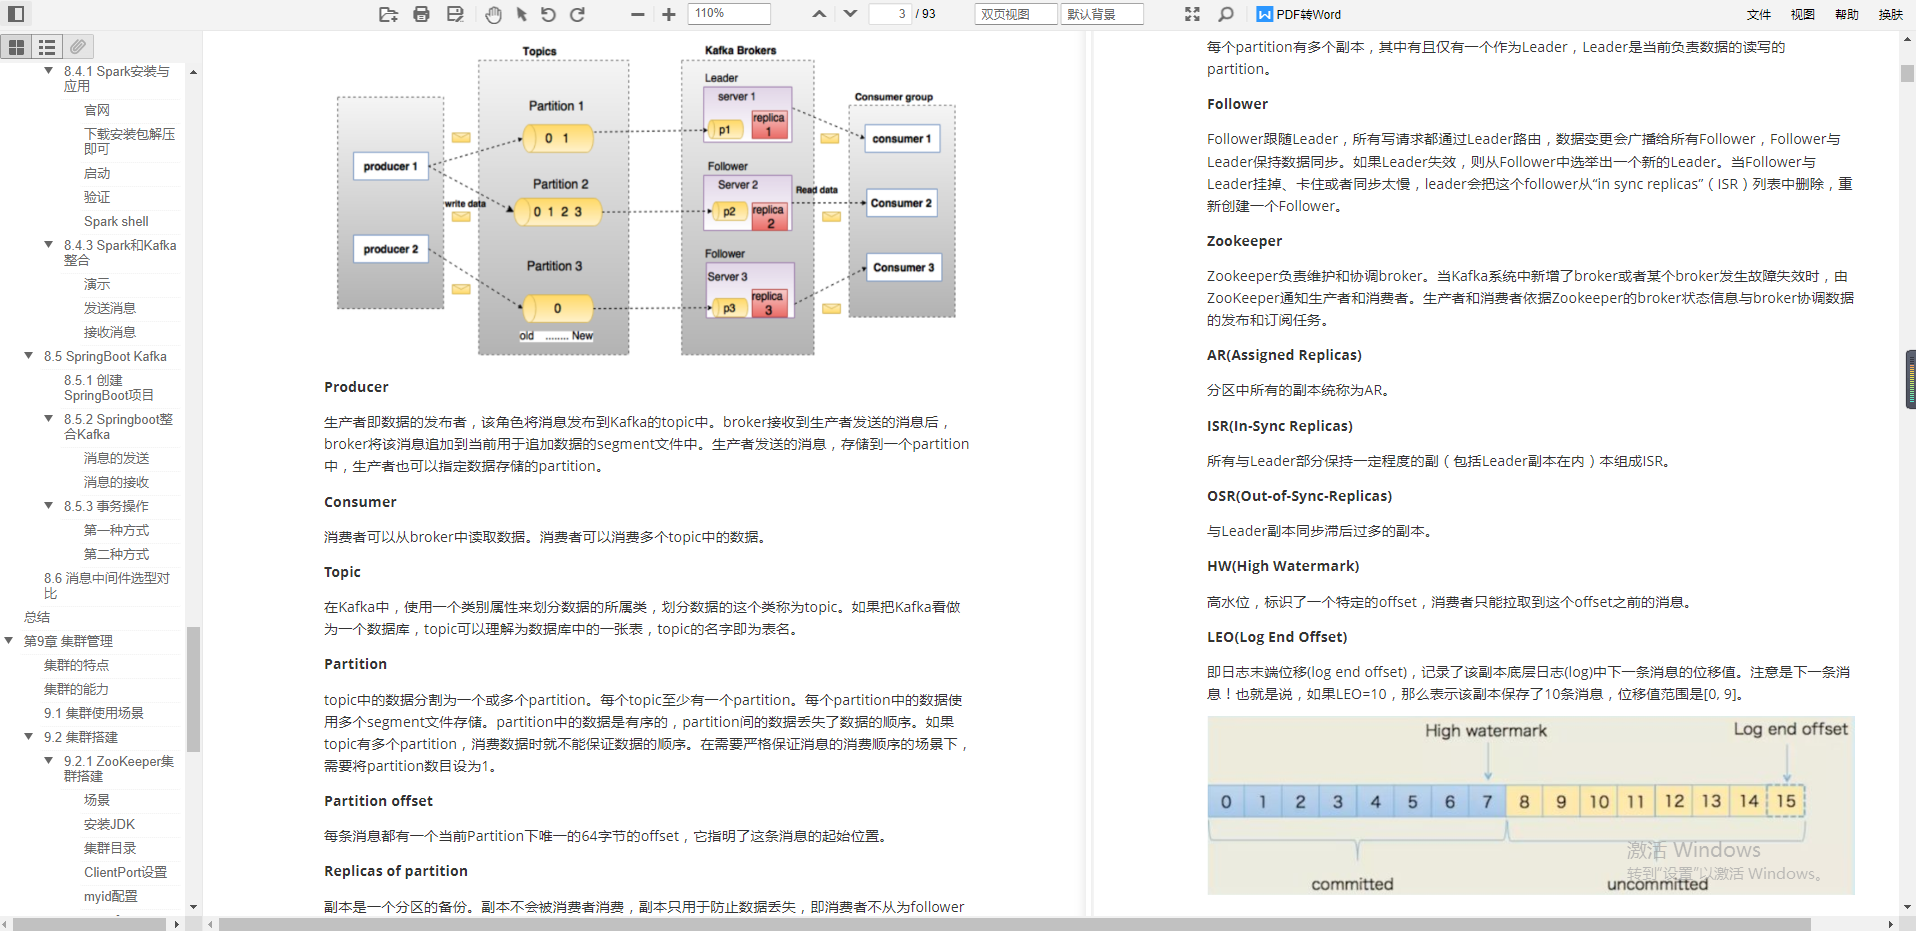
Task: Jump to ClientPort设置 bookmark
Action: point(126,872)
